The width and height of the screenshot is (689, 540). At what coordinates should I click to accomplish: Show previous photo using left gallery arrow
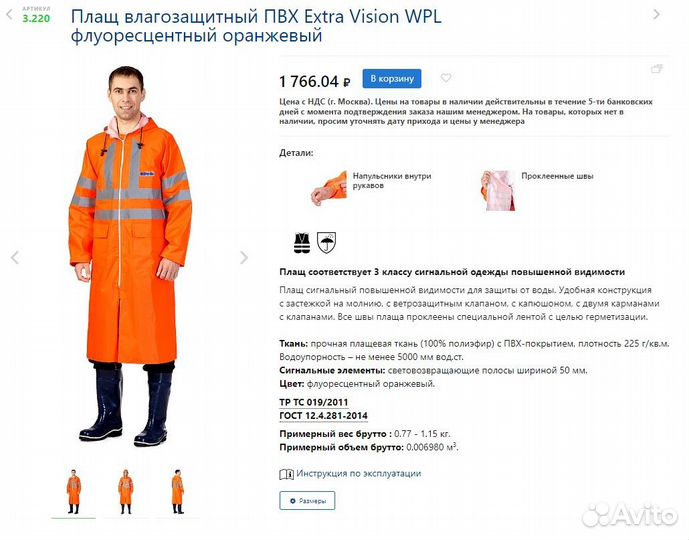(15, 257)
